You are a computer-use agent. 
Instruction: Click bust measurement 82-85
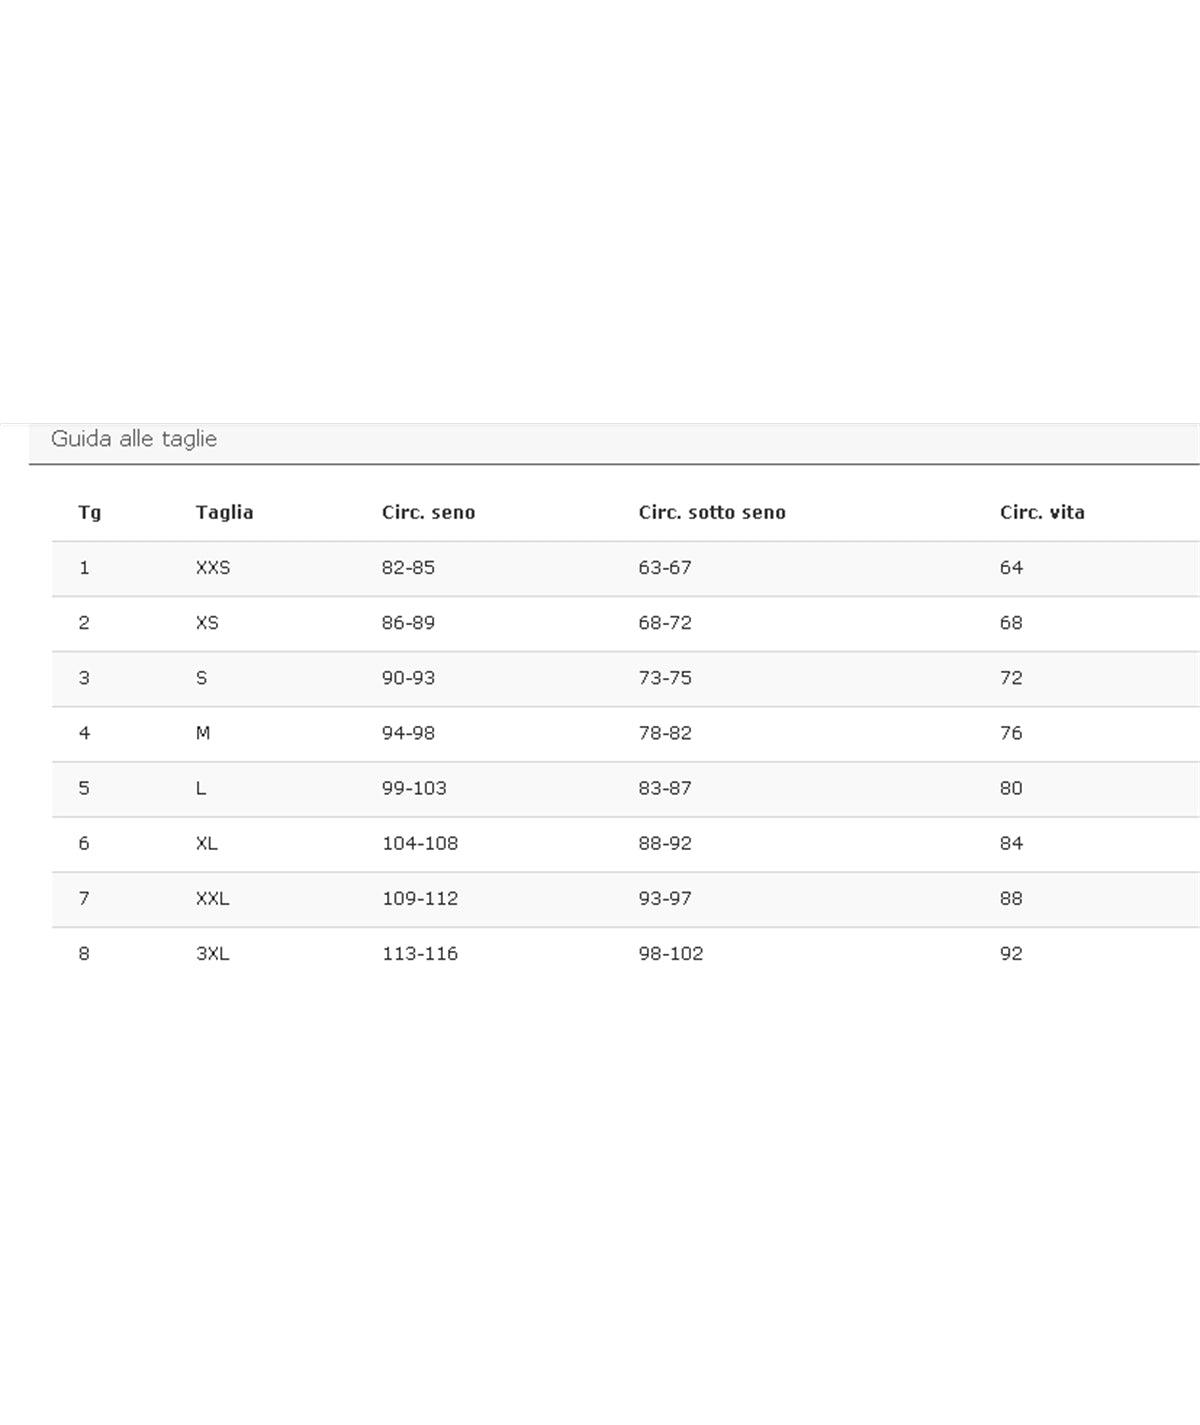(408, 568)
